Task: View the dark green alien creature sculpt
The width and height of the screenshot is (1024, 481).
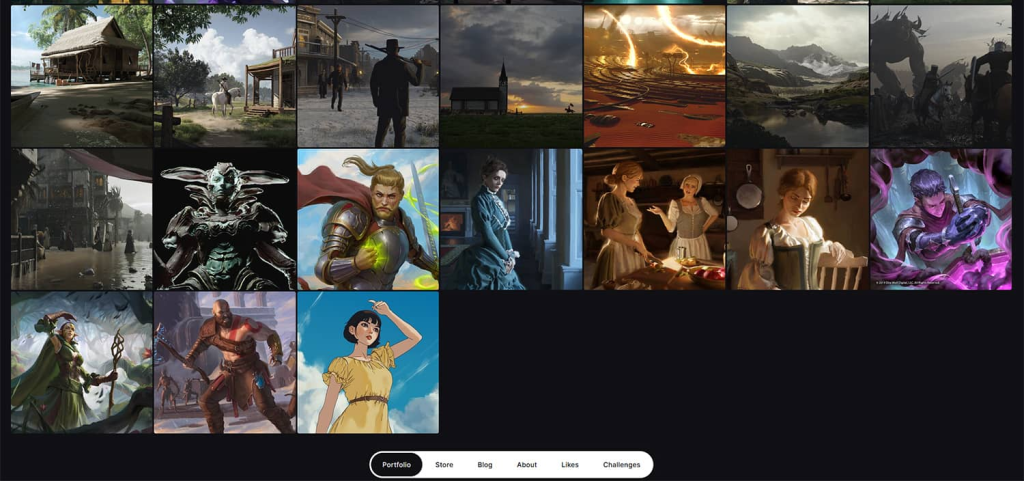Action: [225, 219]
